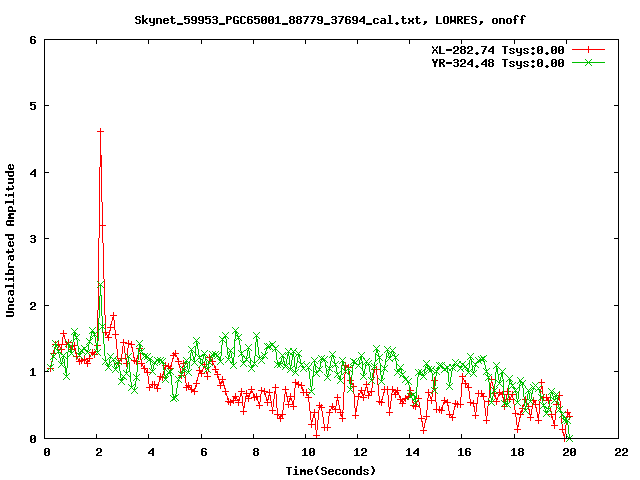This screenshot has width=640, height=480.
Task: Select the XL-282.74 Tsys:0.00 legend label
Action: point(498,50)
